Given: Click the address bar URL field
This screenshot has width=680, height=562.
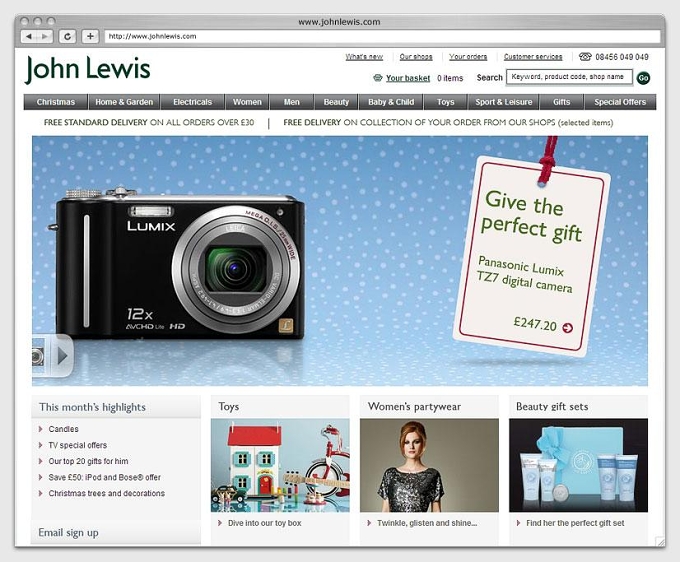Looking at the screenshot, I should click(382, 36).
